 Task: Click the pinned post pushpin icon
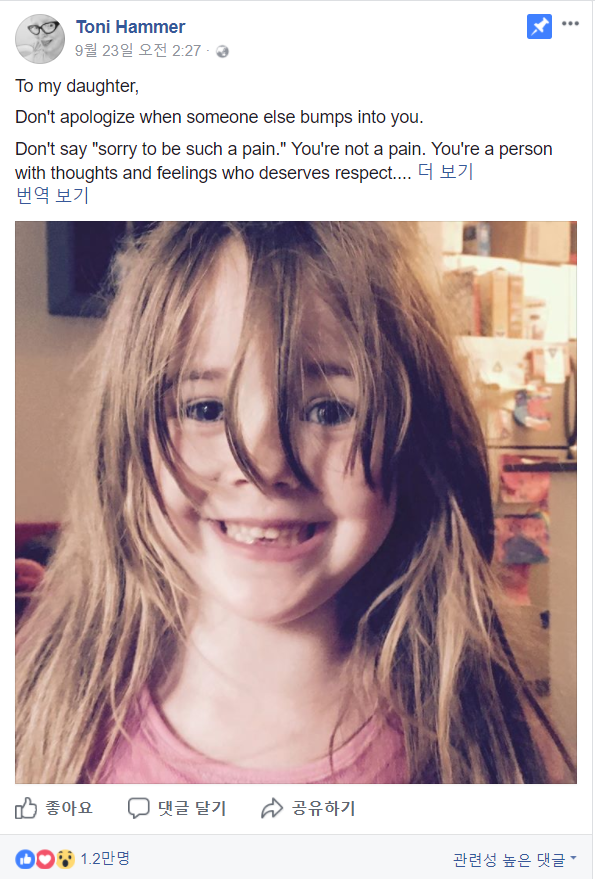[x=539, y=26]
